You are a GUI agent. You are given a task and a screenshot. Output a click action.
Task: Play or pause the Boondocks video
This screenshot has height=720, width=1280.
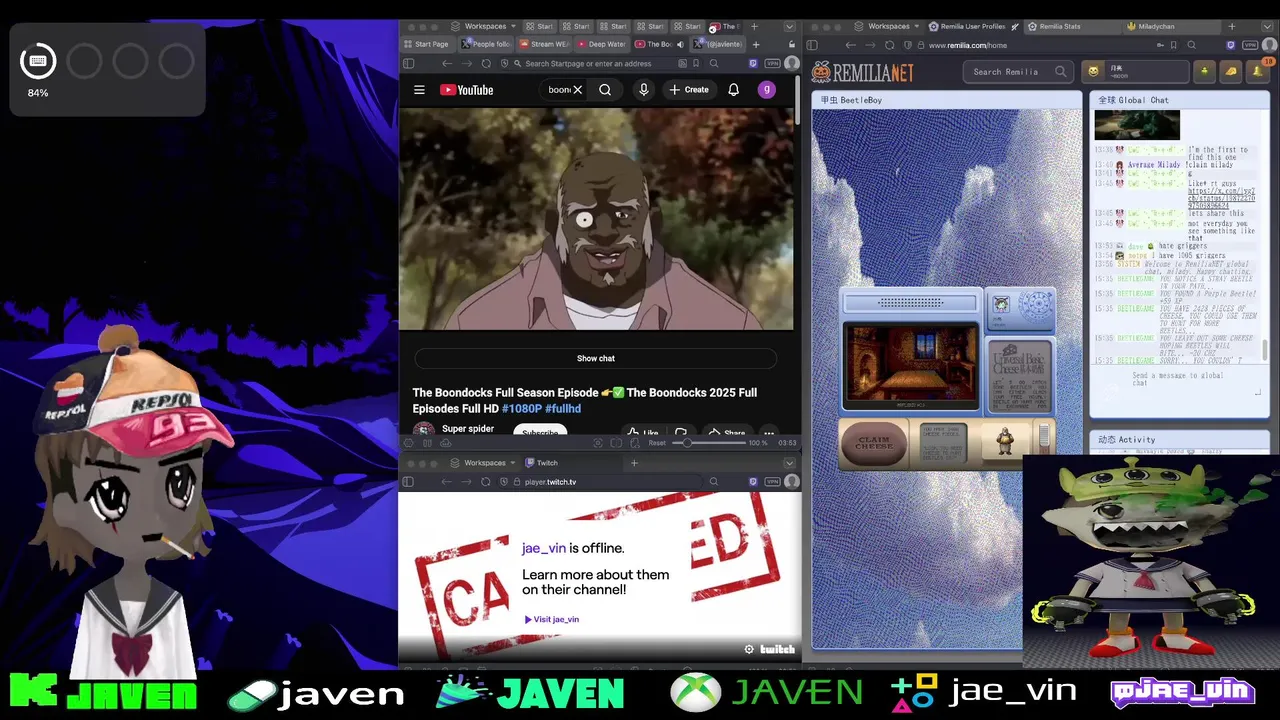[x=596, y=219]
